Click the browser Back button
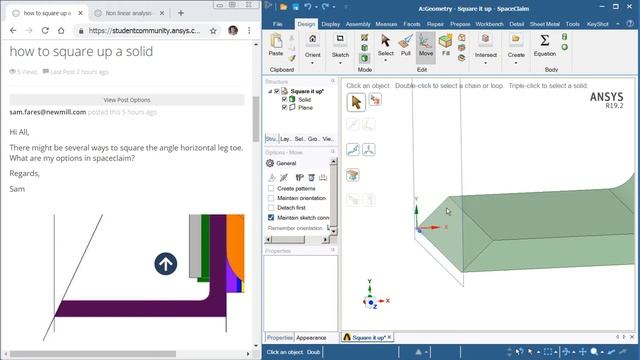The image size is (640, 360). (x=13, y=31)
